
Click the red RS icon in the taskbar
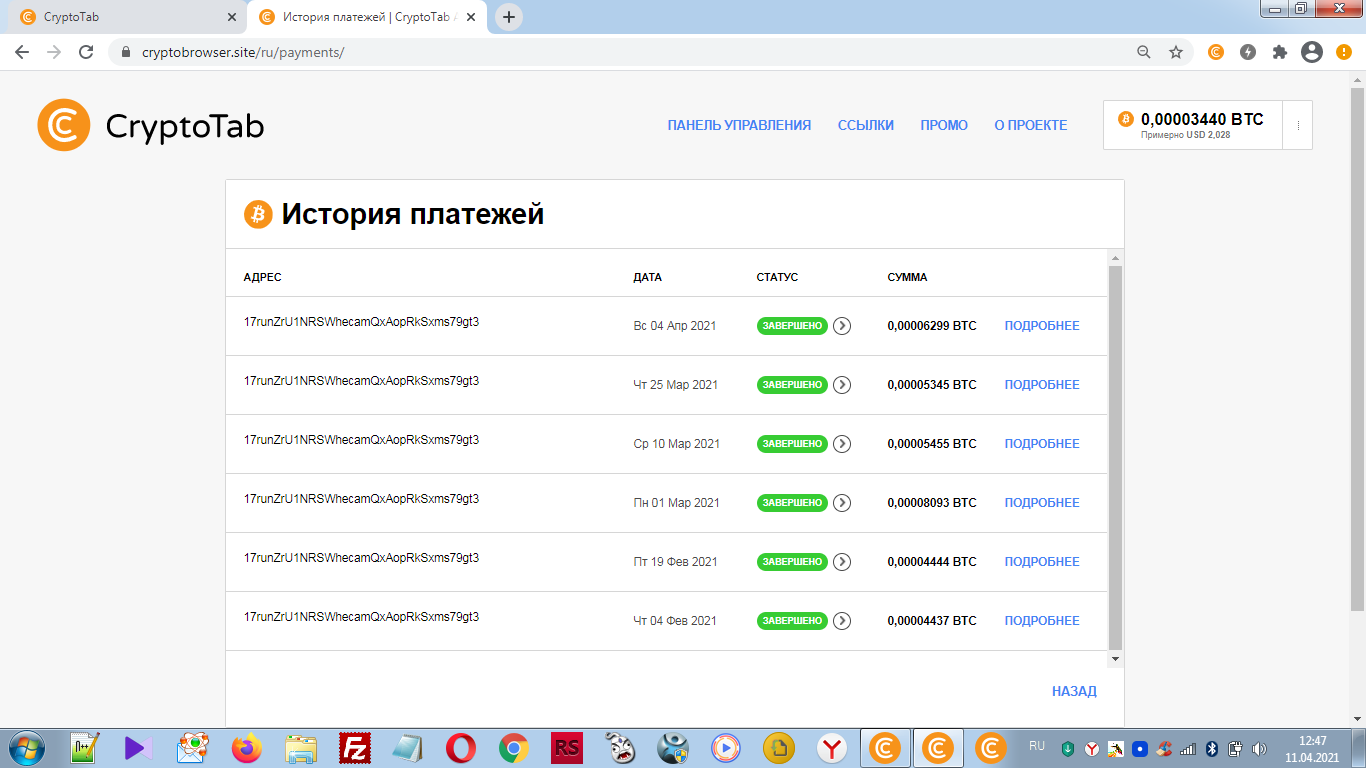coord(567,748)
